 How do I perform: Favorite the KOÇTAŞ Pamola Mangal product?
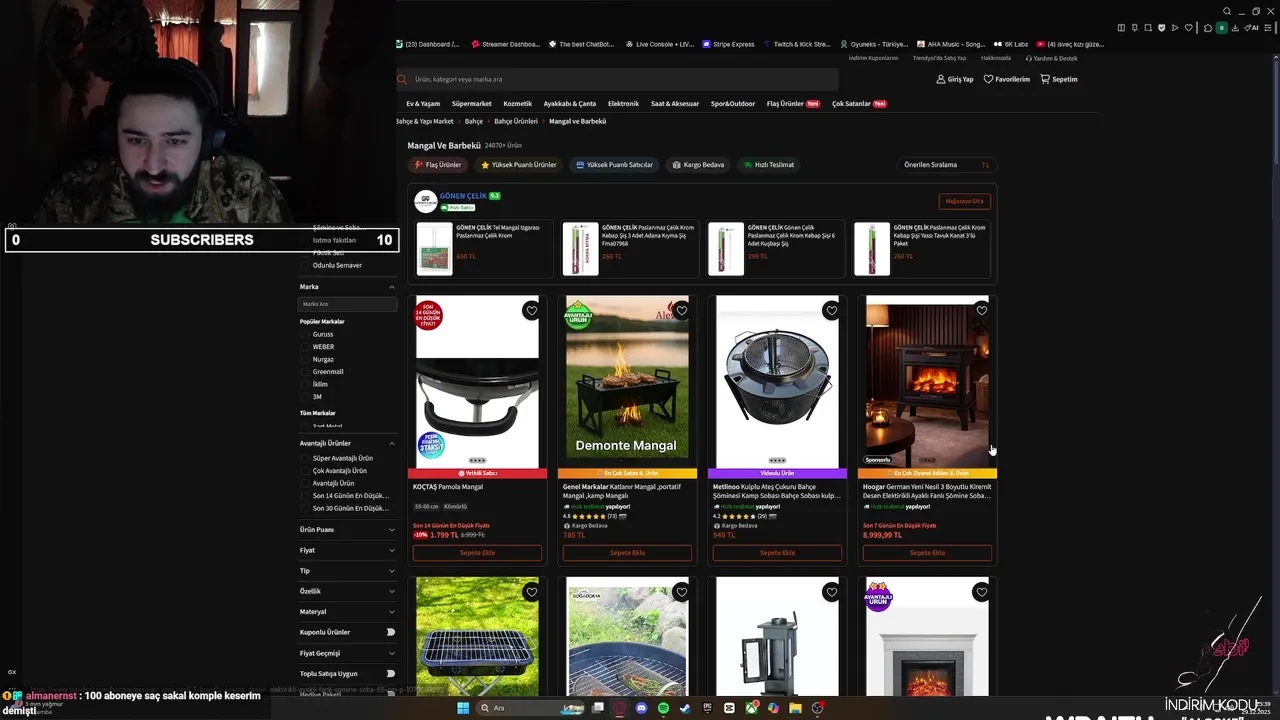(x=531, y=311)
